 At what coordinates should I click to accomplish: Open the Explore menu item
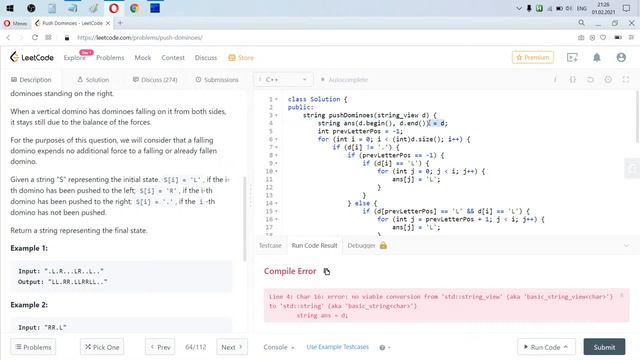pos(75,58)
